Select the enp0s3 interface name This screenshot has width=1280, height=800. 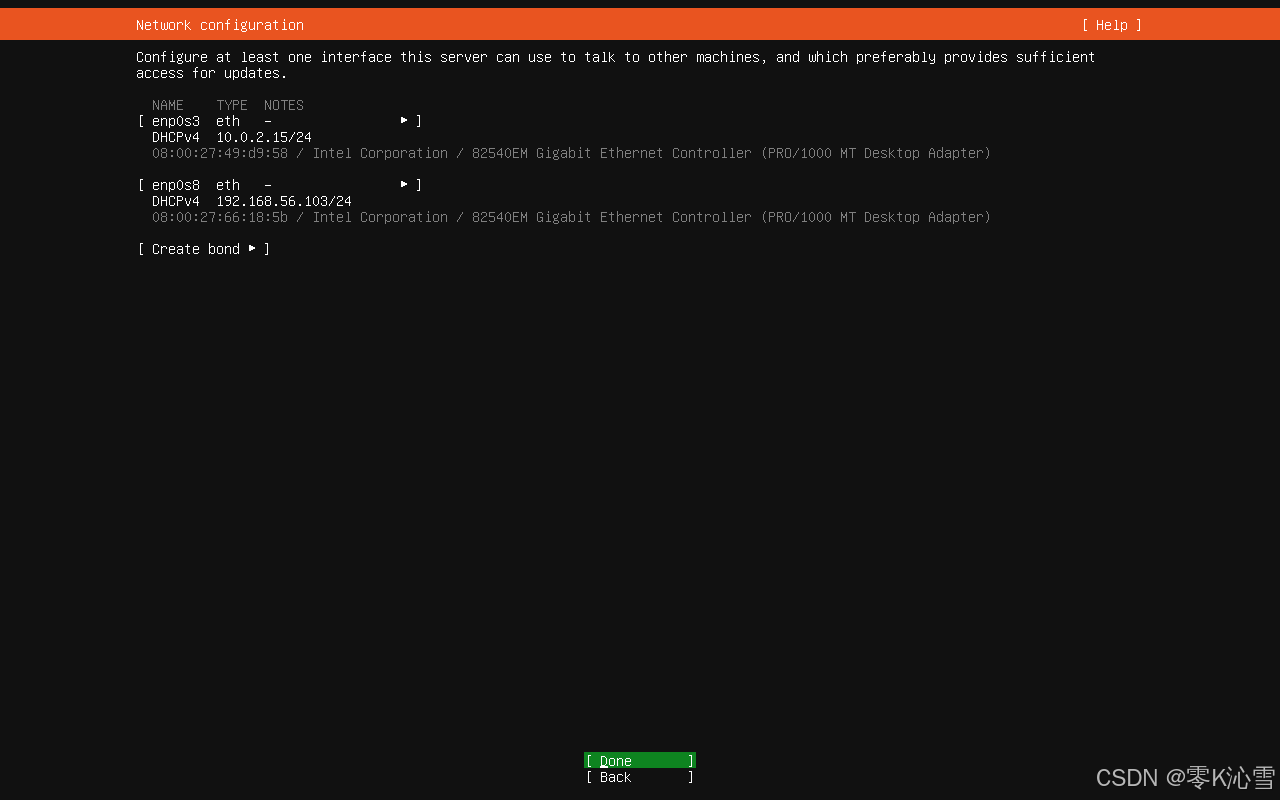click(176, 121)
